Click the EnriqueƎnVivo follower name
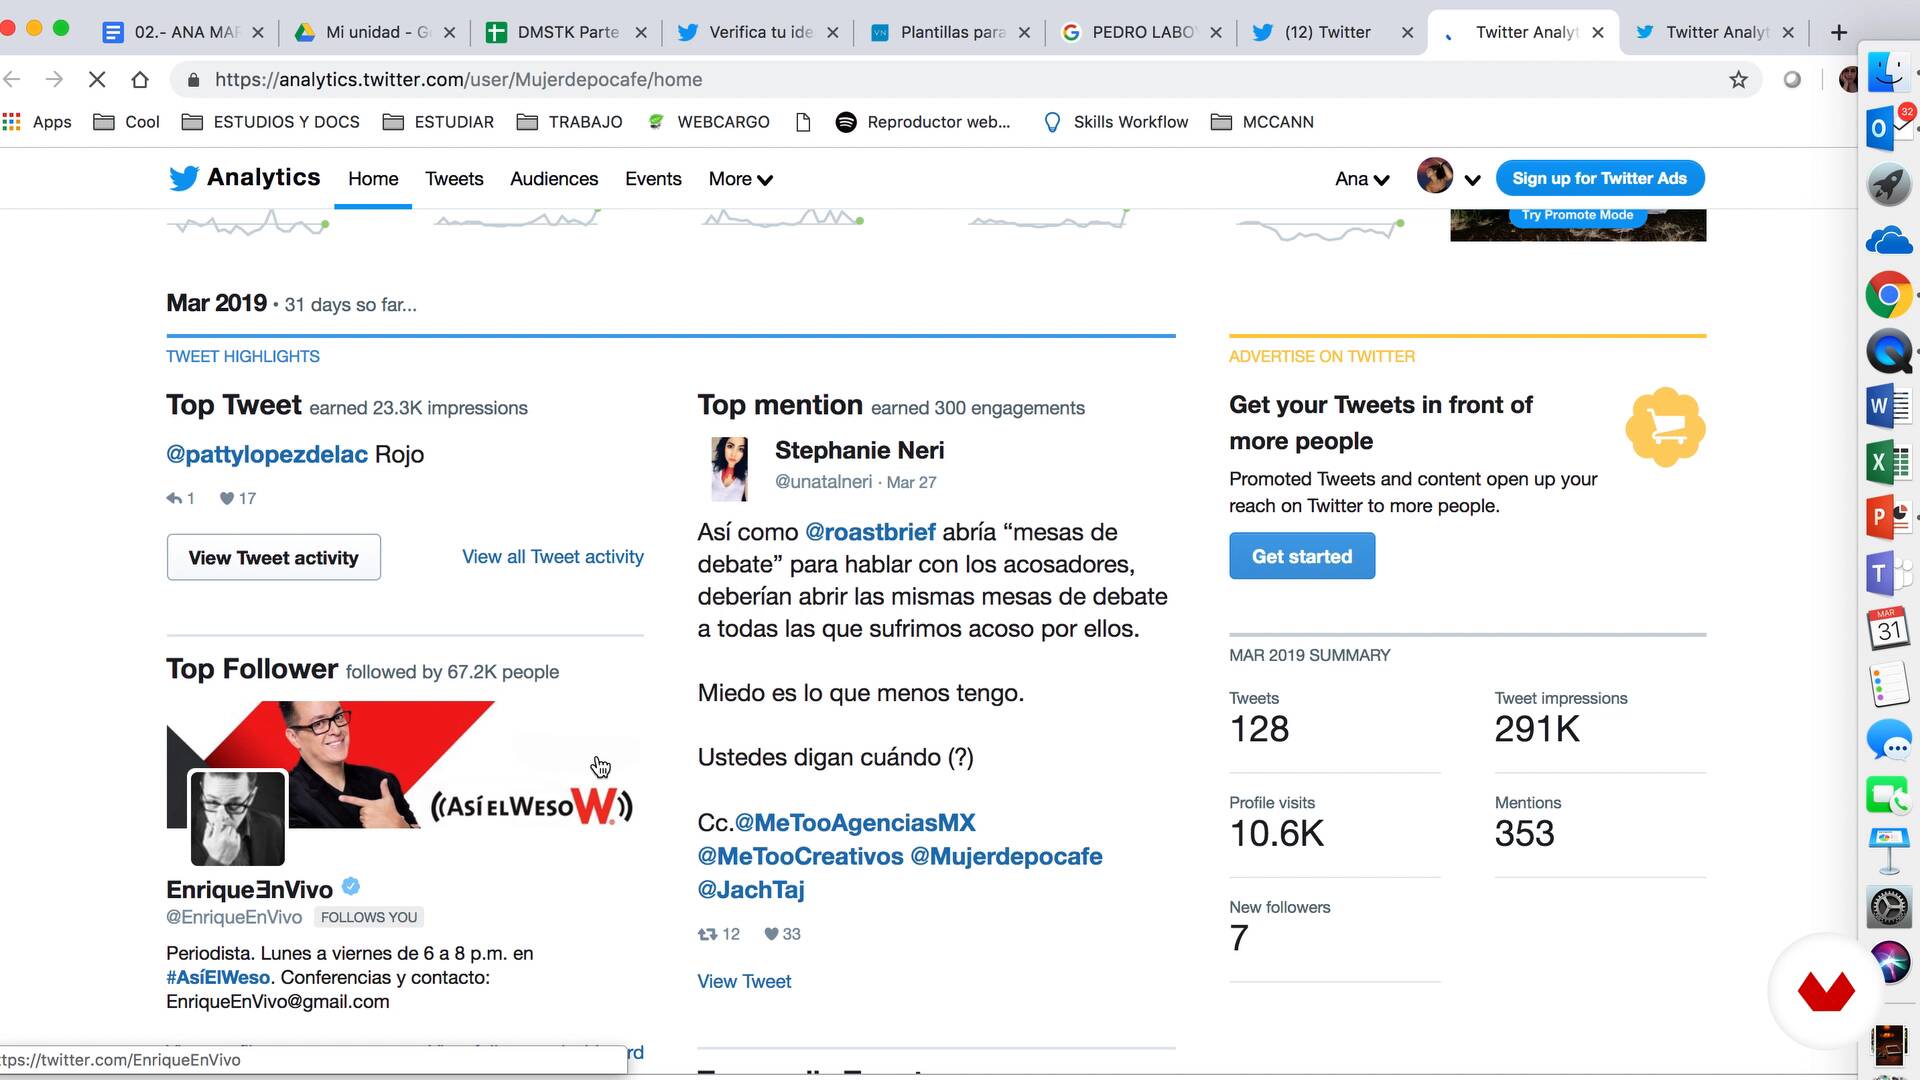Screen dimensions: 1920x1080 pos(249,889)
